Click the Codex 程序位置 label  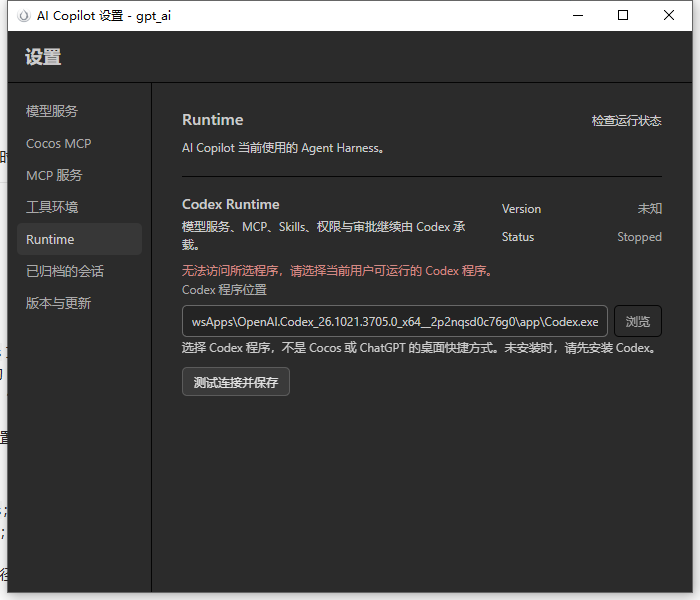225,290
